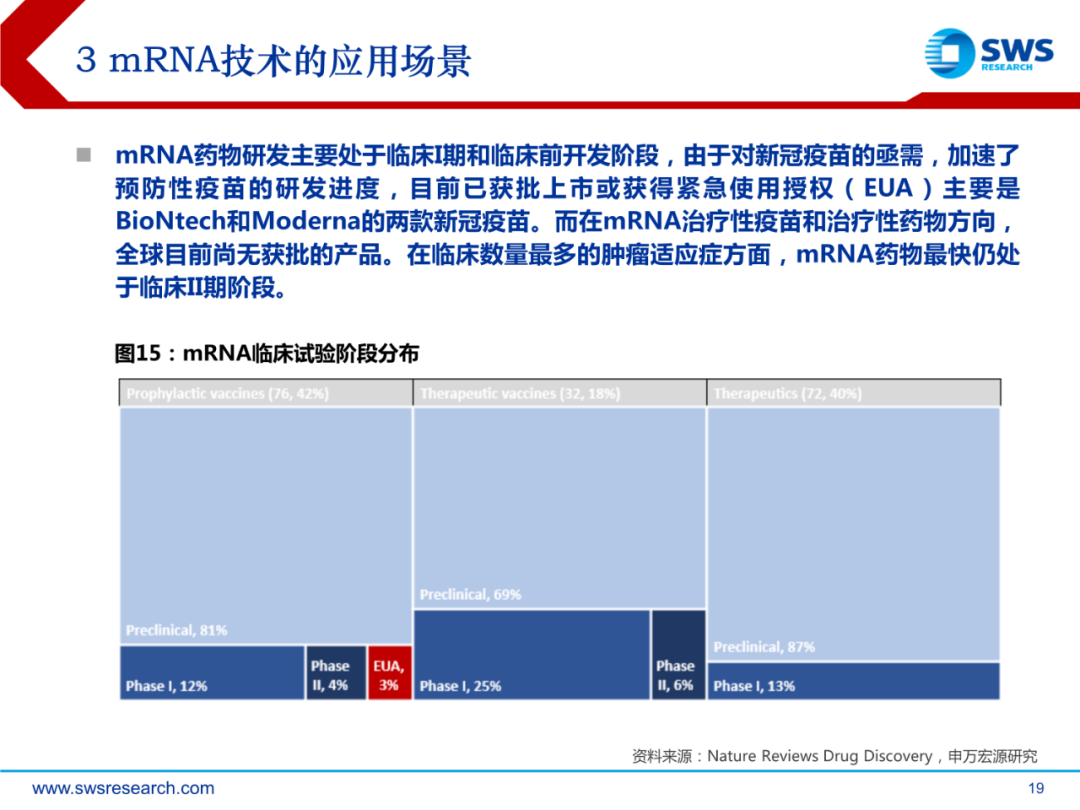Click the red EUA 3% block
The width and height of the screenshot is (1080, 810).
pos(389,673)
